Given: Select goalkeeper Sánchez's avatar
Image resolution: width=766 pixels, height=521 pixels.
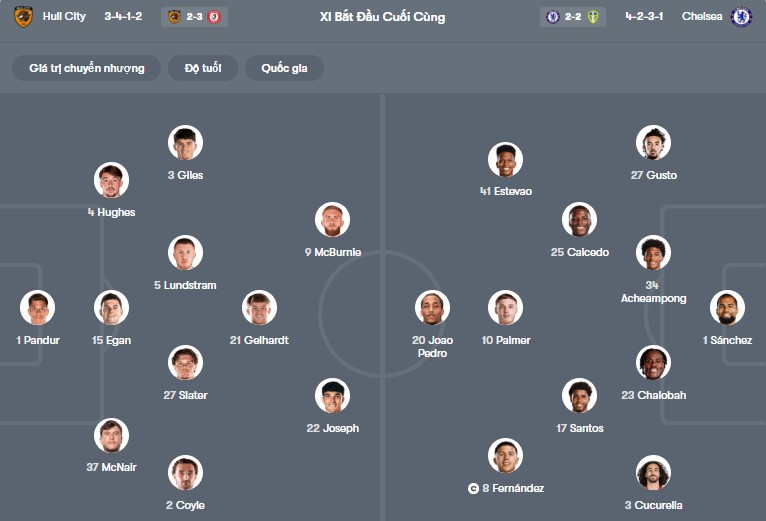Looking at the screenshot, I should pos(727,308).
